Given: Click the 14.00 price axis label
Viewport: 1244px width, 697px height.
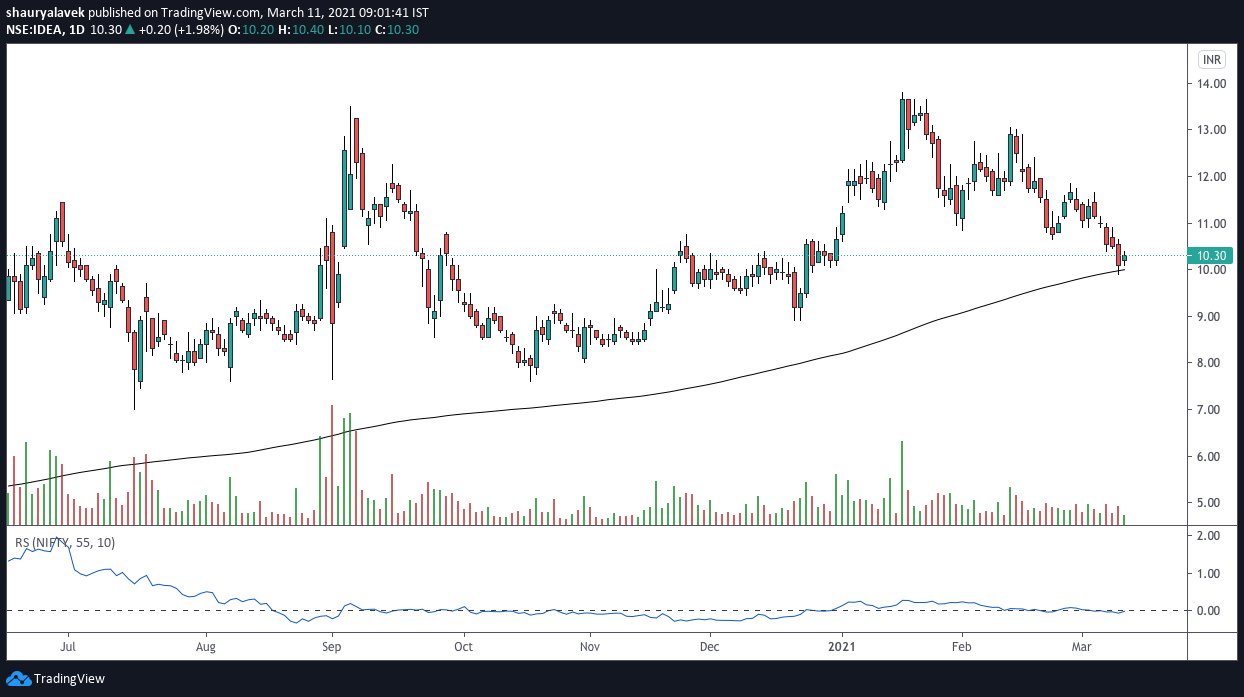Looking at the screenshot, I should click(x=1213, y=84).
